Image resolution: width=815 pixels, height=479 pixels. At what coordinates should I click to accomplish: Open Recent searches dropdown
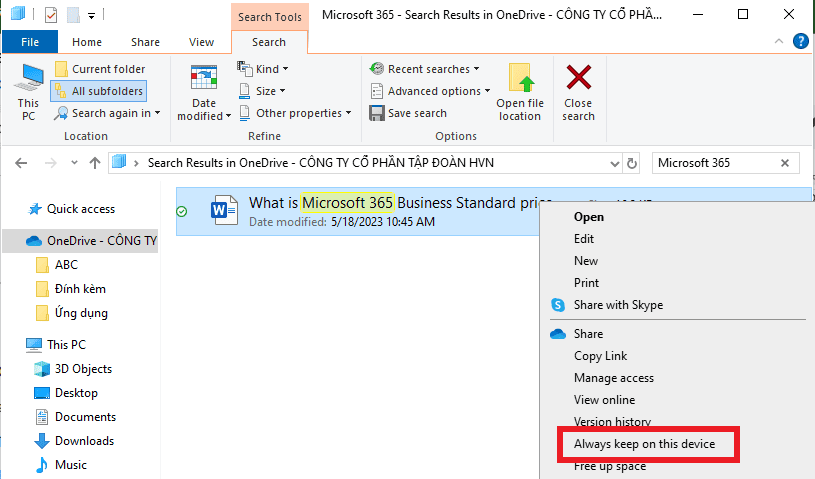pyautogui.click(x=424, y=69)
